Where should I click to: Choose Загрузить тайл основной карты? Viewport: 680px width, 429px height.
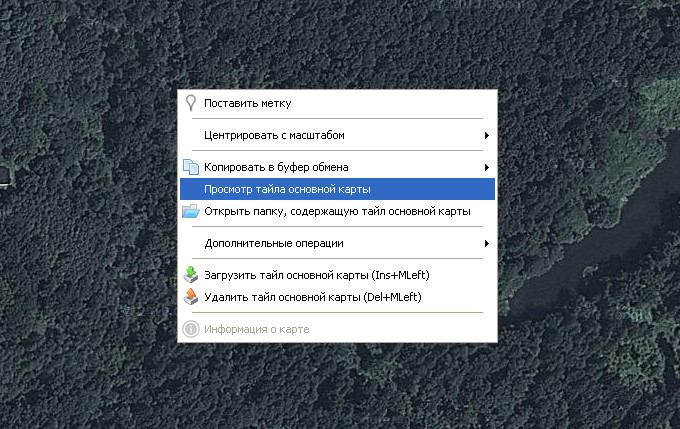point(317,275)
